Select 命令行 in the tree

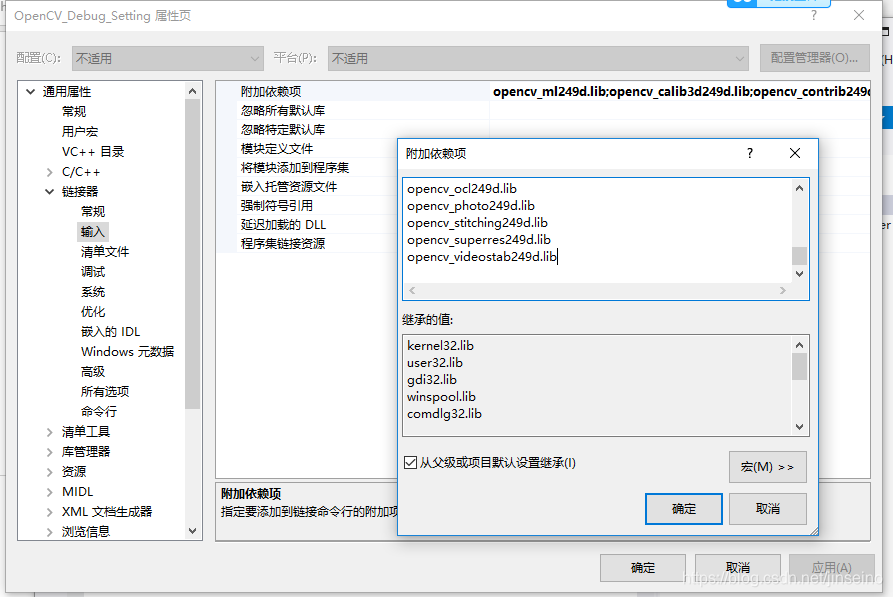point(99,411)
